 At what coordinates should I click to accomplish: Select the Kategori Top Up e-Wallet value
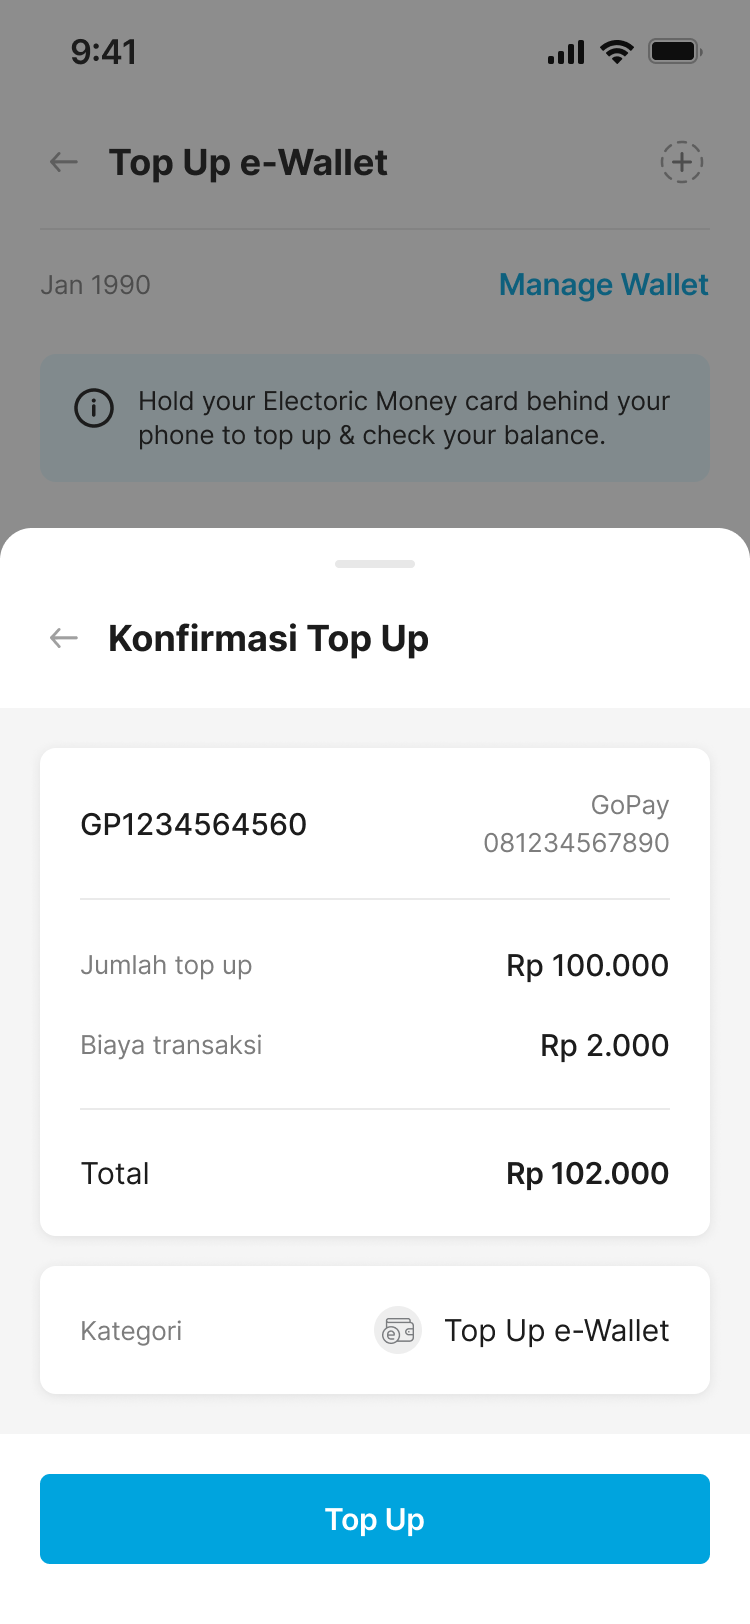point(556,1331)
